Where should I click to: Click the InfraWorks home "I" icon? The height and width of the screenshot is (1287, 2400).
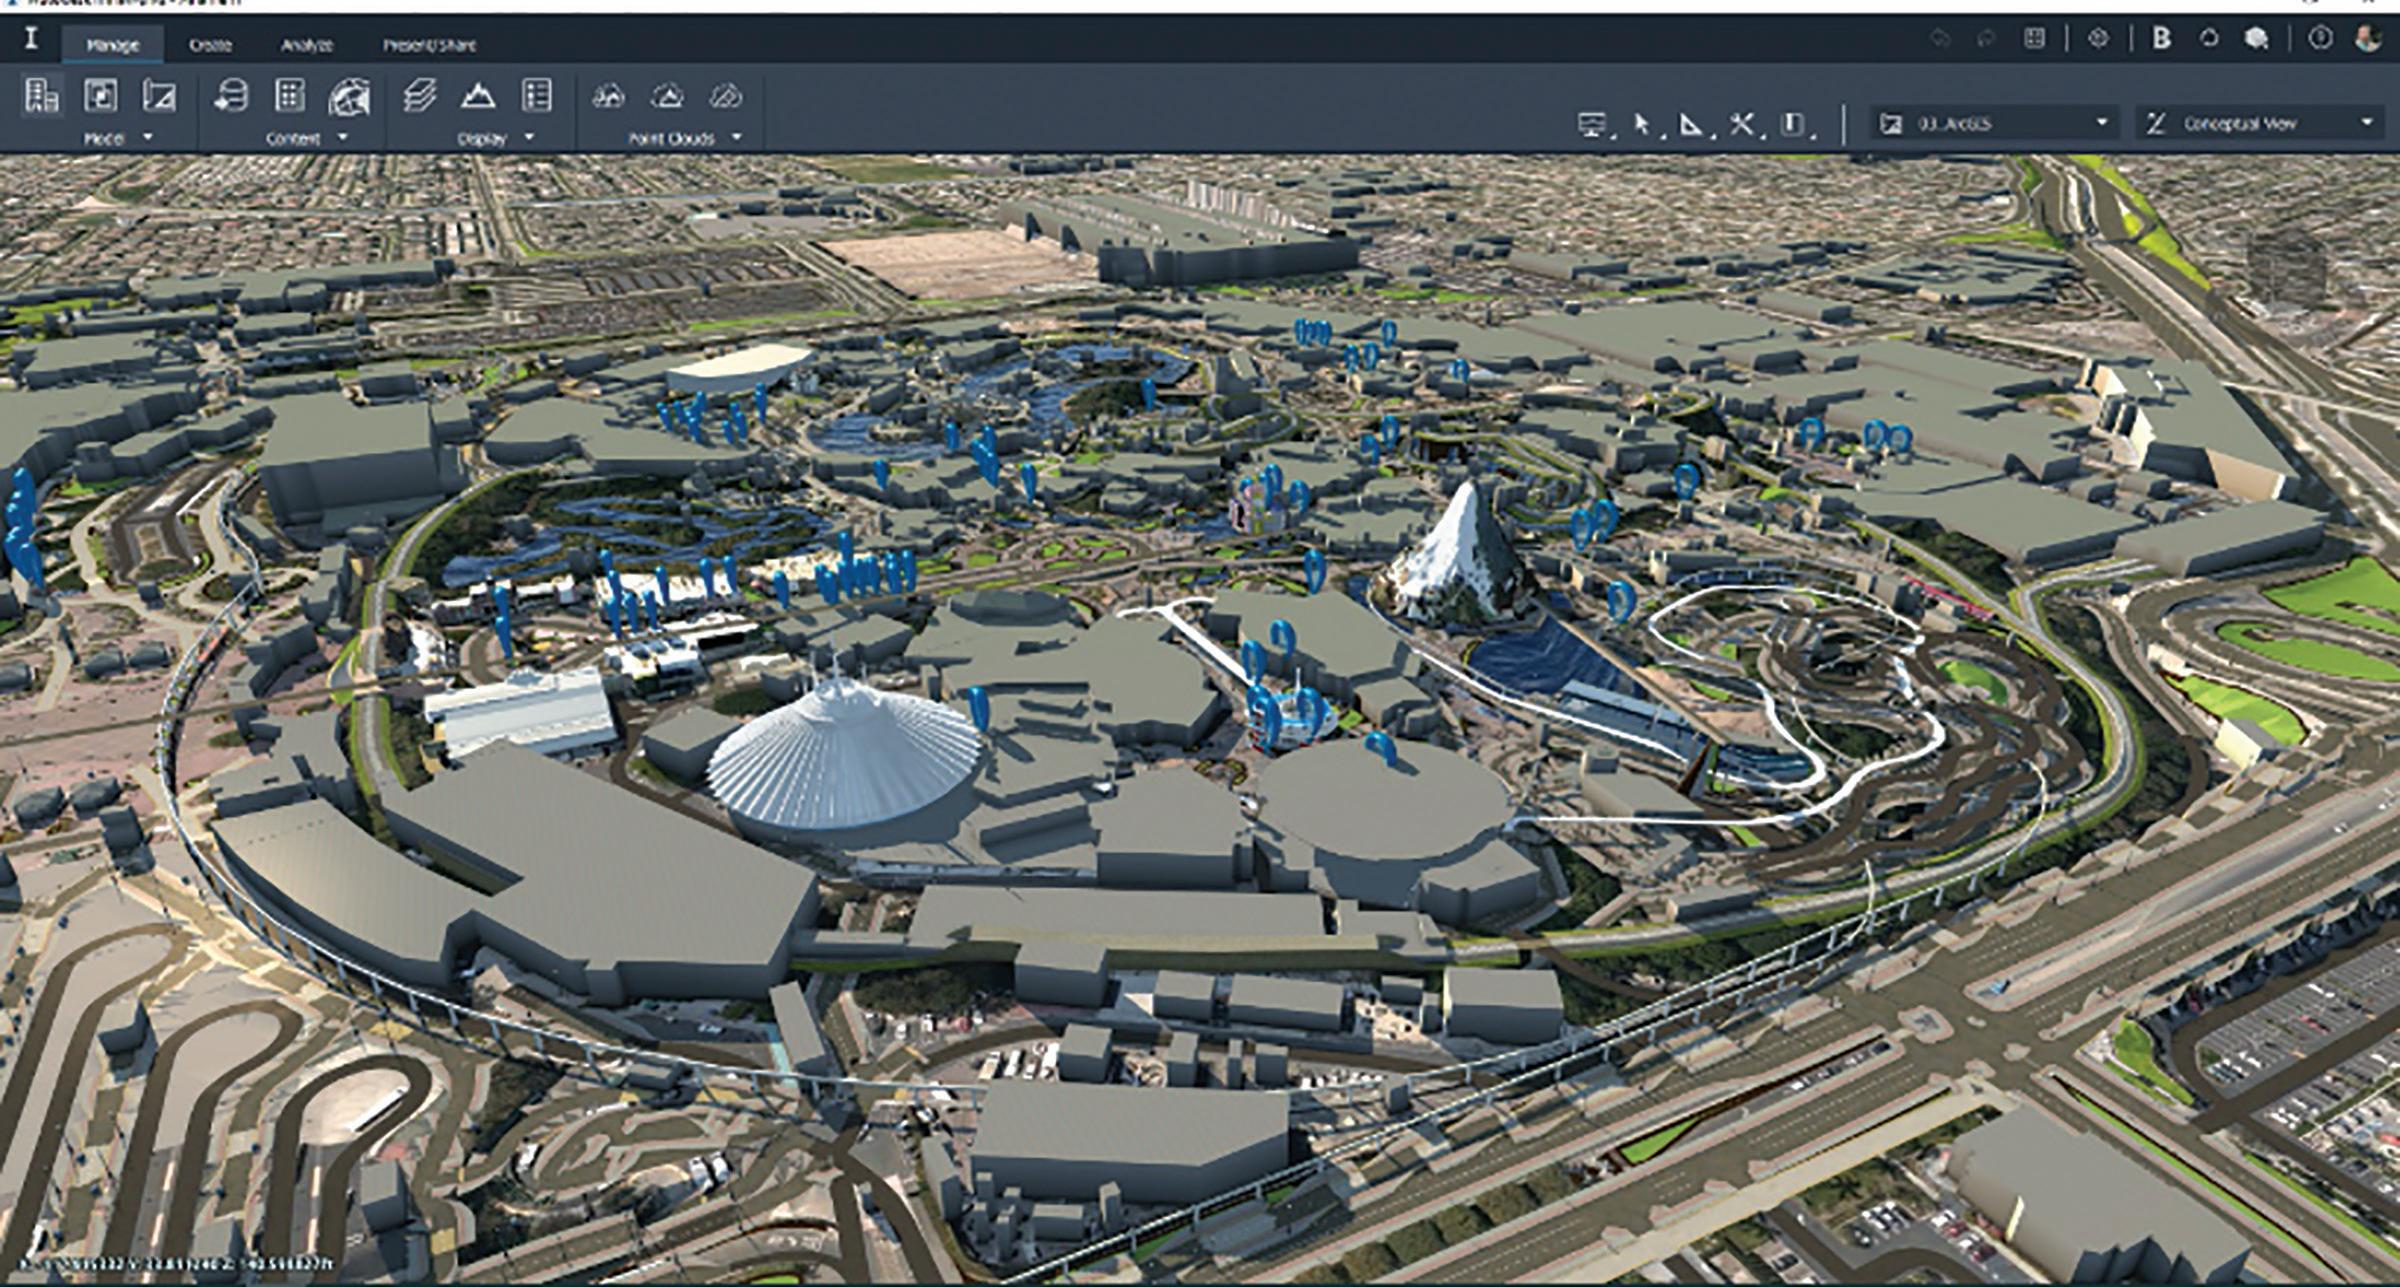[31, 39]
